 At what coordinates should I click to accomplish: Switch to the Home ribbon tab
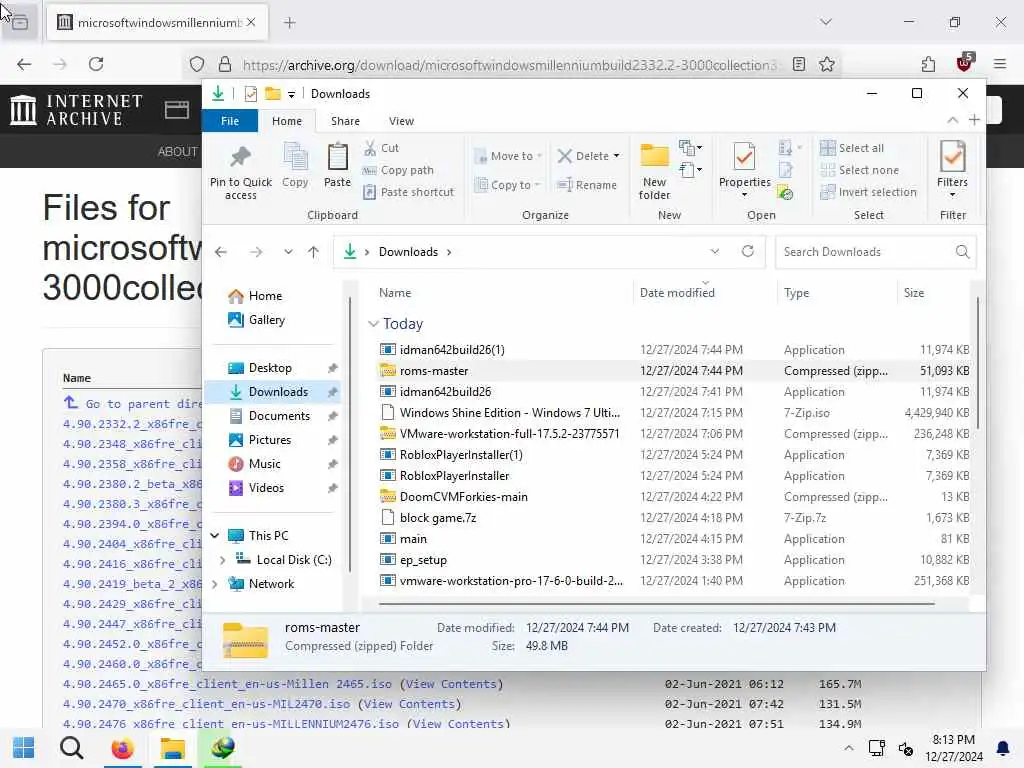(287, 121)
